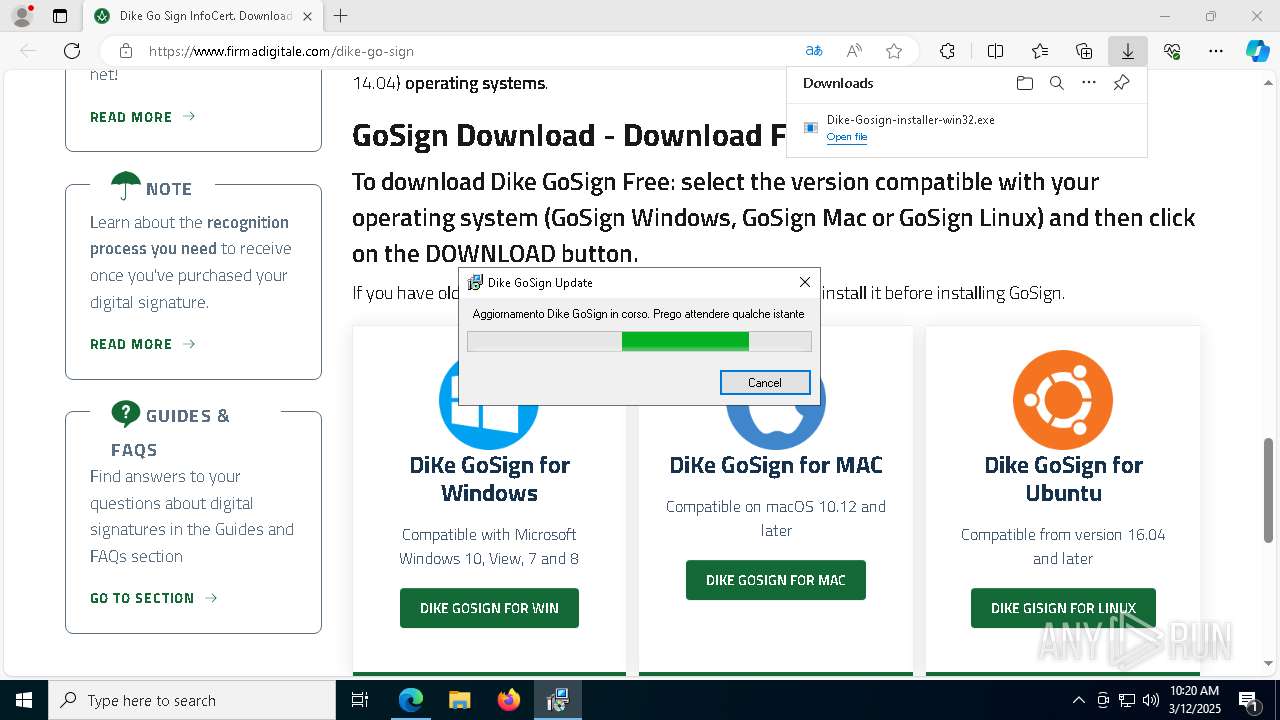Close the Dike Go Sign tab
1280x720 pixels.
click(307, 16)
